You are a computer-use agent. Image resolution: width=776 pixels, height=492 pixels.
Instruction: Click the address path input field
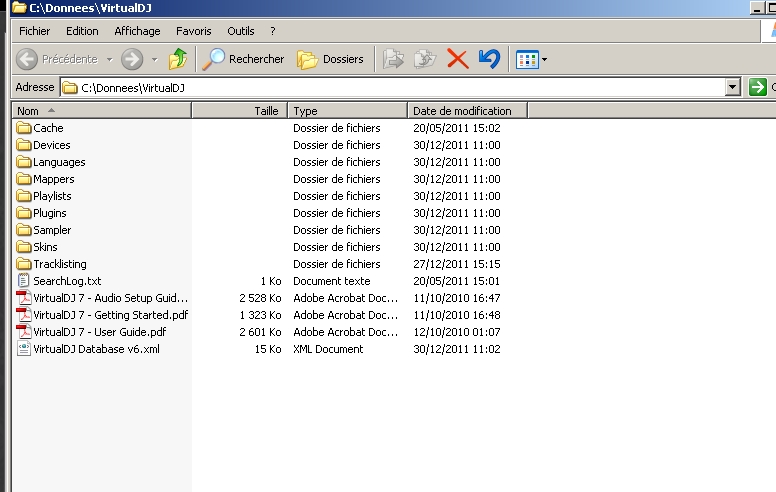tap(400, 88)
